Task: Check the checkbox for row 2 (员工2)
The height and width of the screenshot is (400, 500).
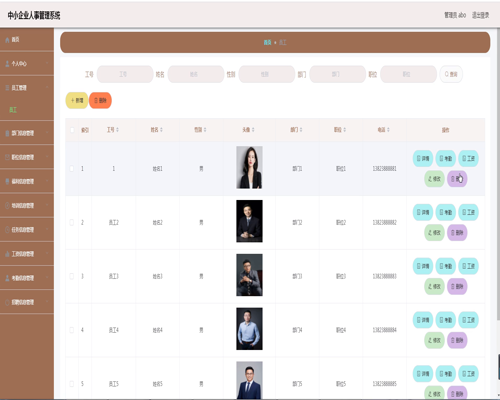Action: click(x=72, y=222)
